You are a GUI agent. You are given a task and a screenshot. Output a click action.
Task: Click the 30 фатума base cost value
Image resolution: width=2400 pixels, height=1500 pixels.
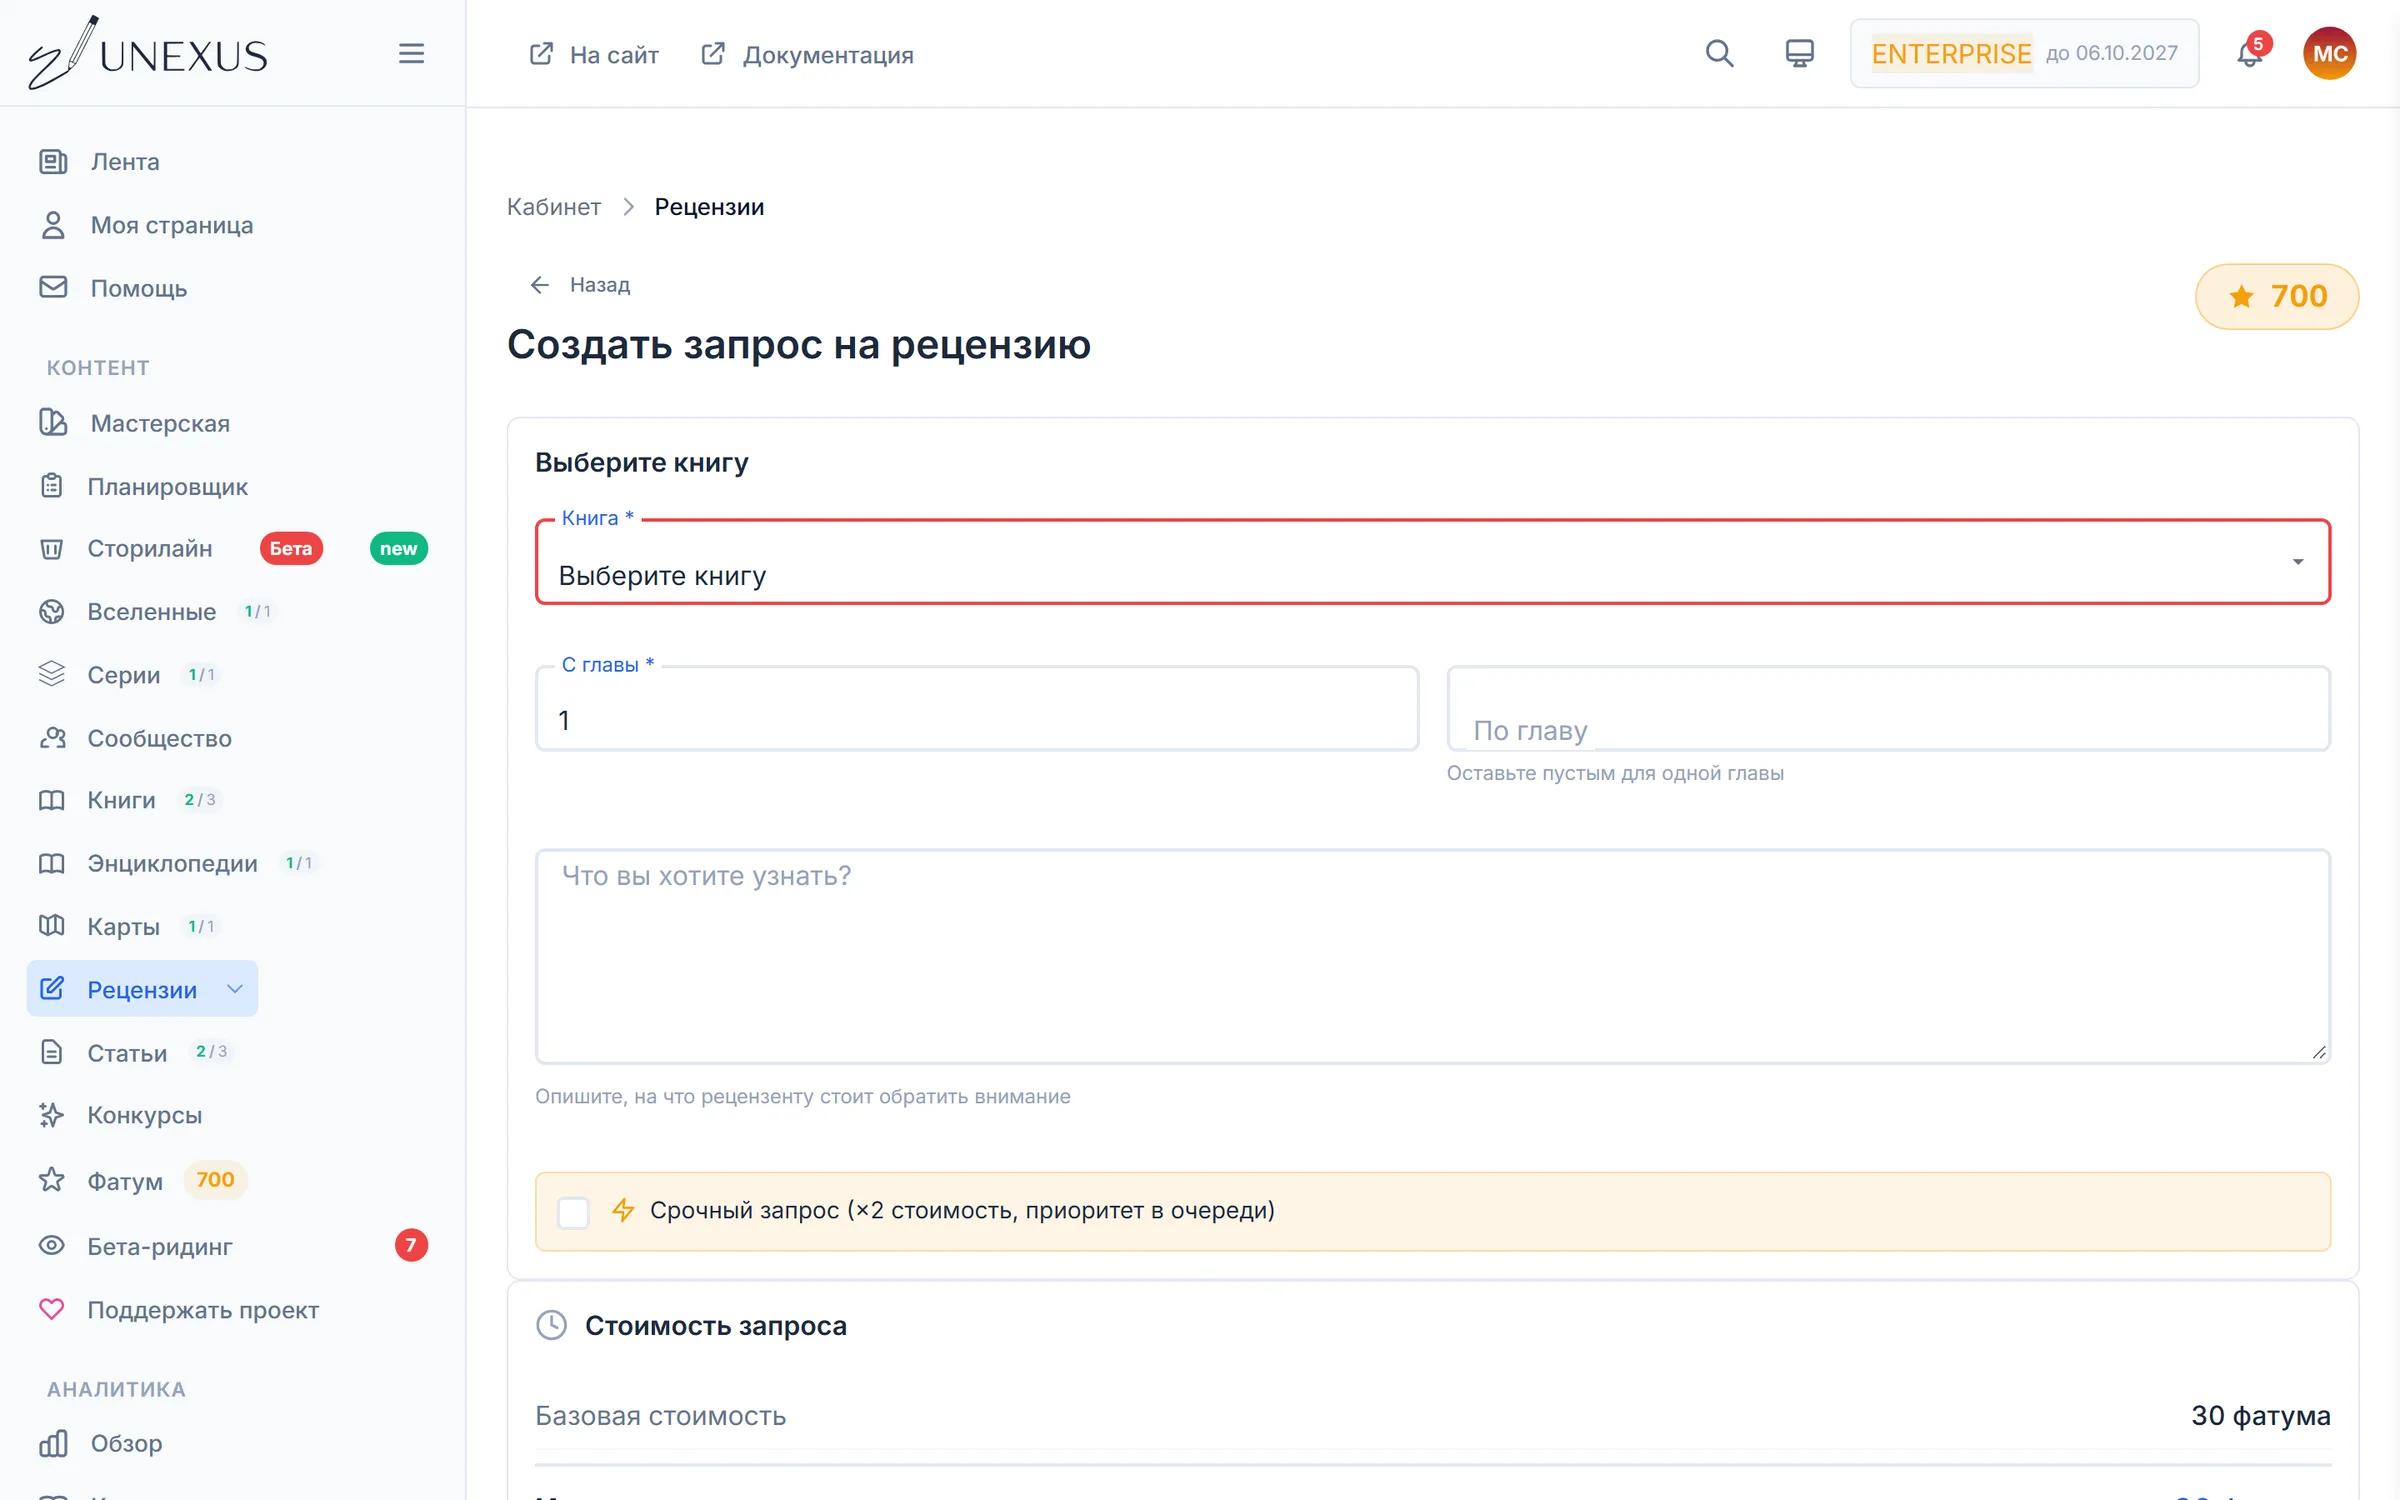pos(2260,1415)
